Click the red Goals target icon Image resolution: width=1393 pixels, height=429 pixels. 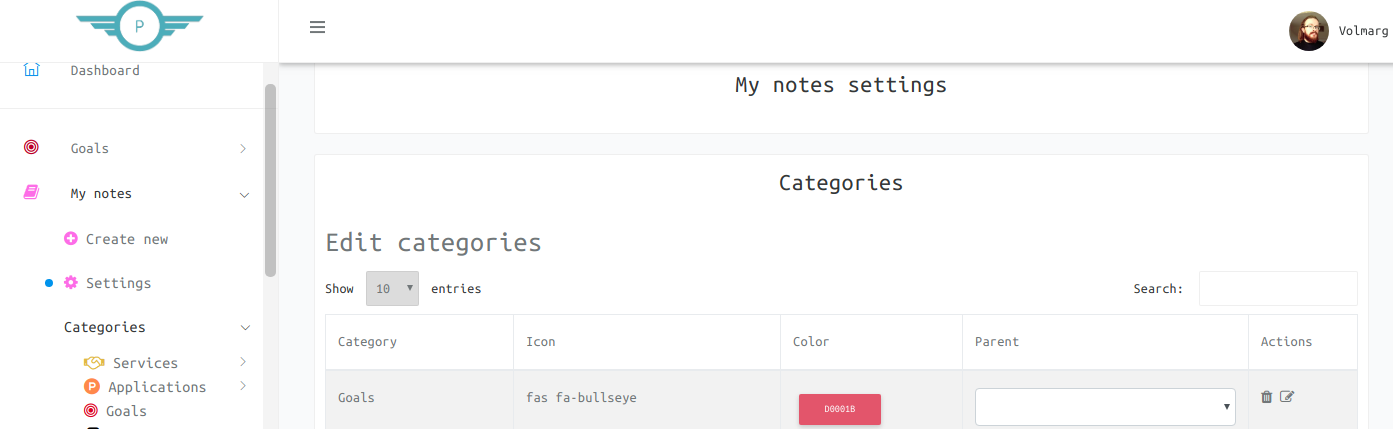(x=31, y=148)
